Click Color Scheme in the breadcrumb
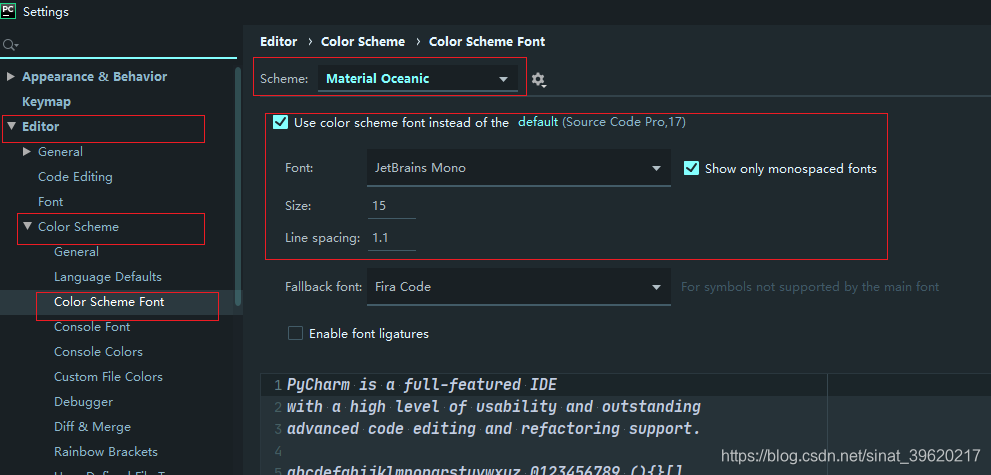Screen dimensions: 991x475 [x=363, y=42]
